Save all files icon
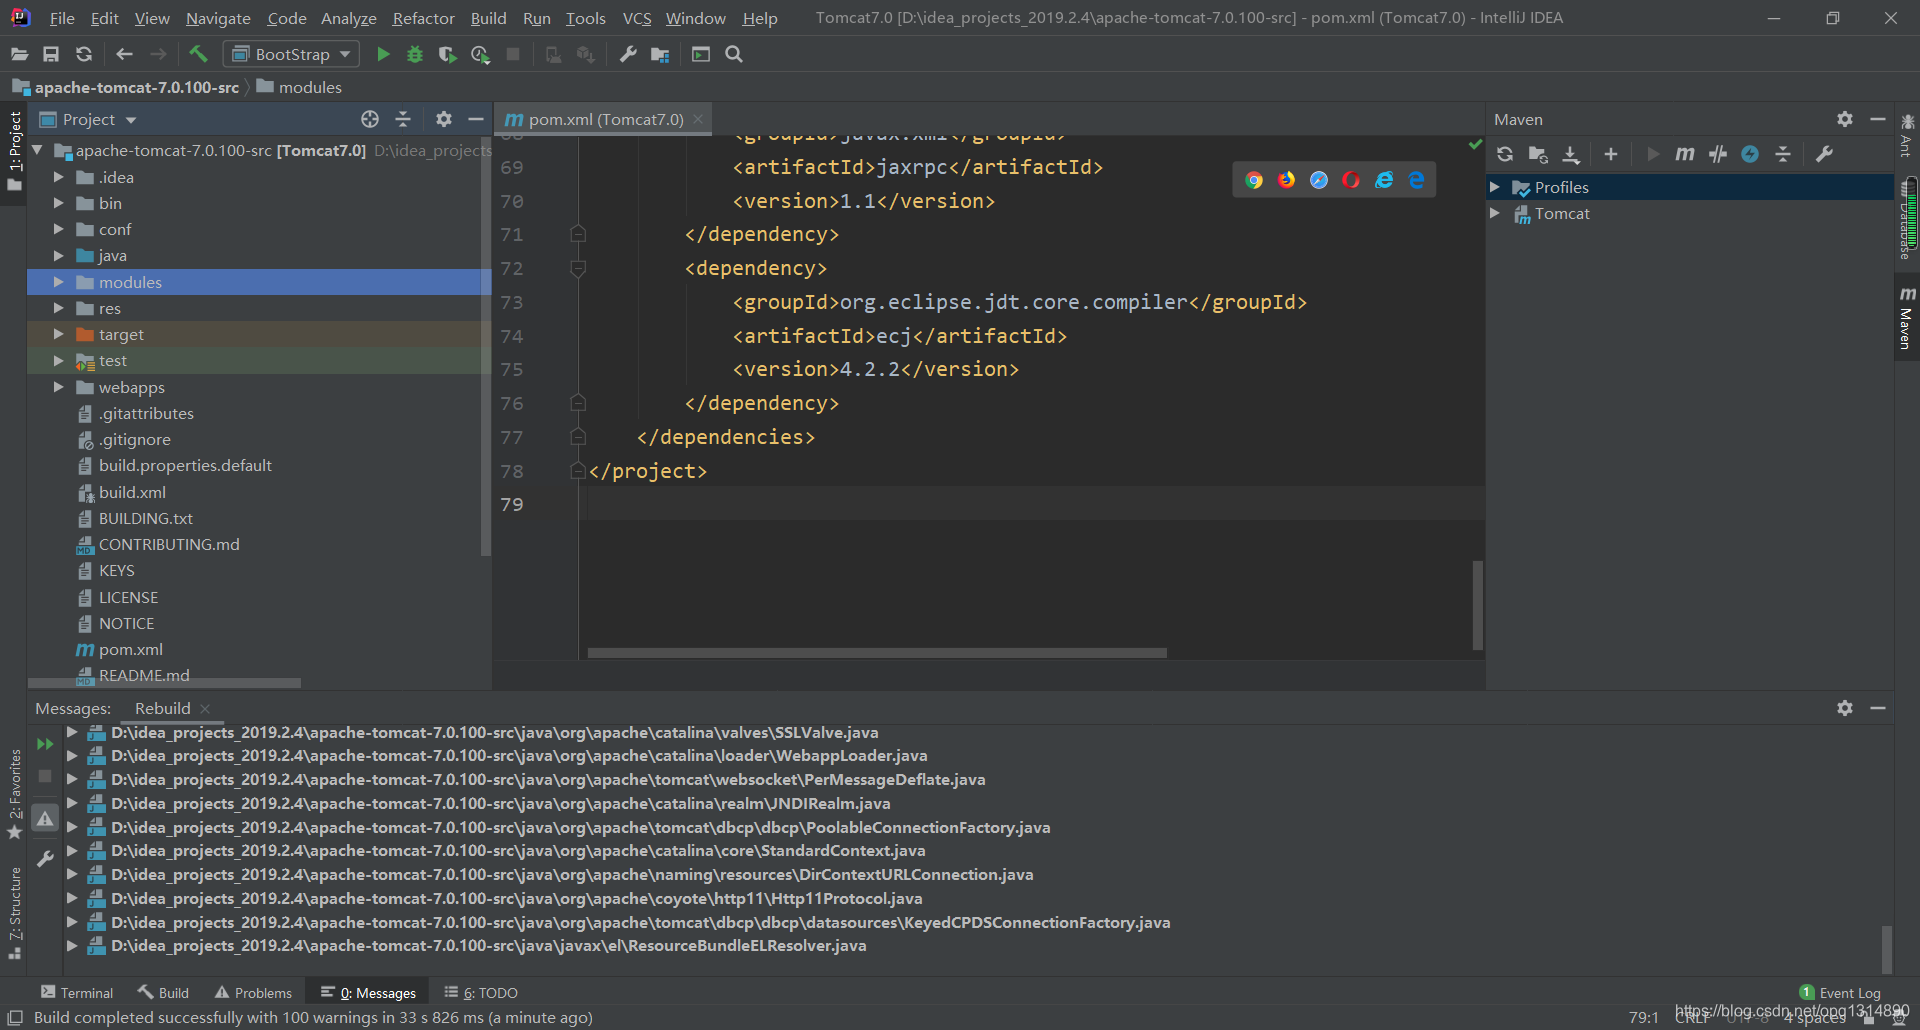Screen dimensions: 1920x1030 tap(51, 54)
